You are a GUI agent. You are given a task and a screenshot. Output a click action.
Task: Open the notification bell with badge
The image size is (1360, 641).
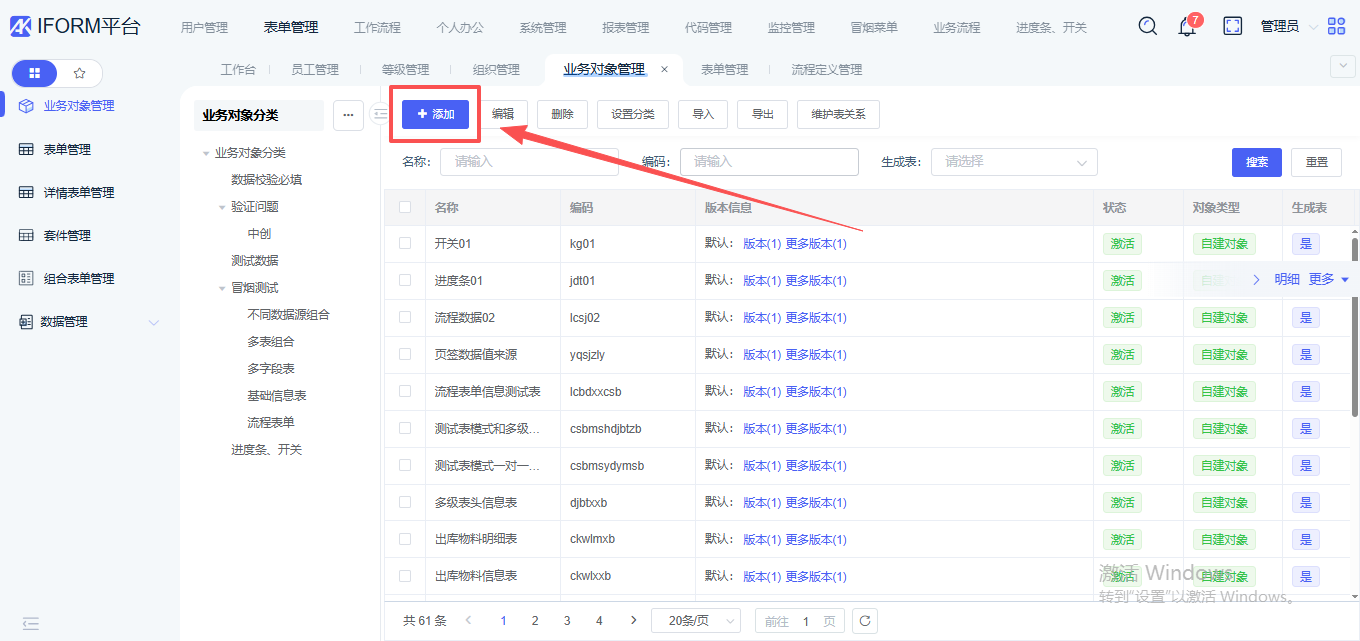click(x=1187, y=27)
